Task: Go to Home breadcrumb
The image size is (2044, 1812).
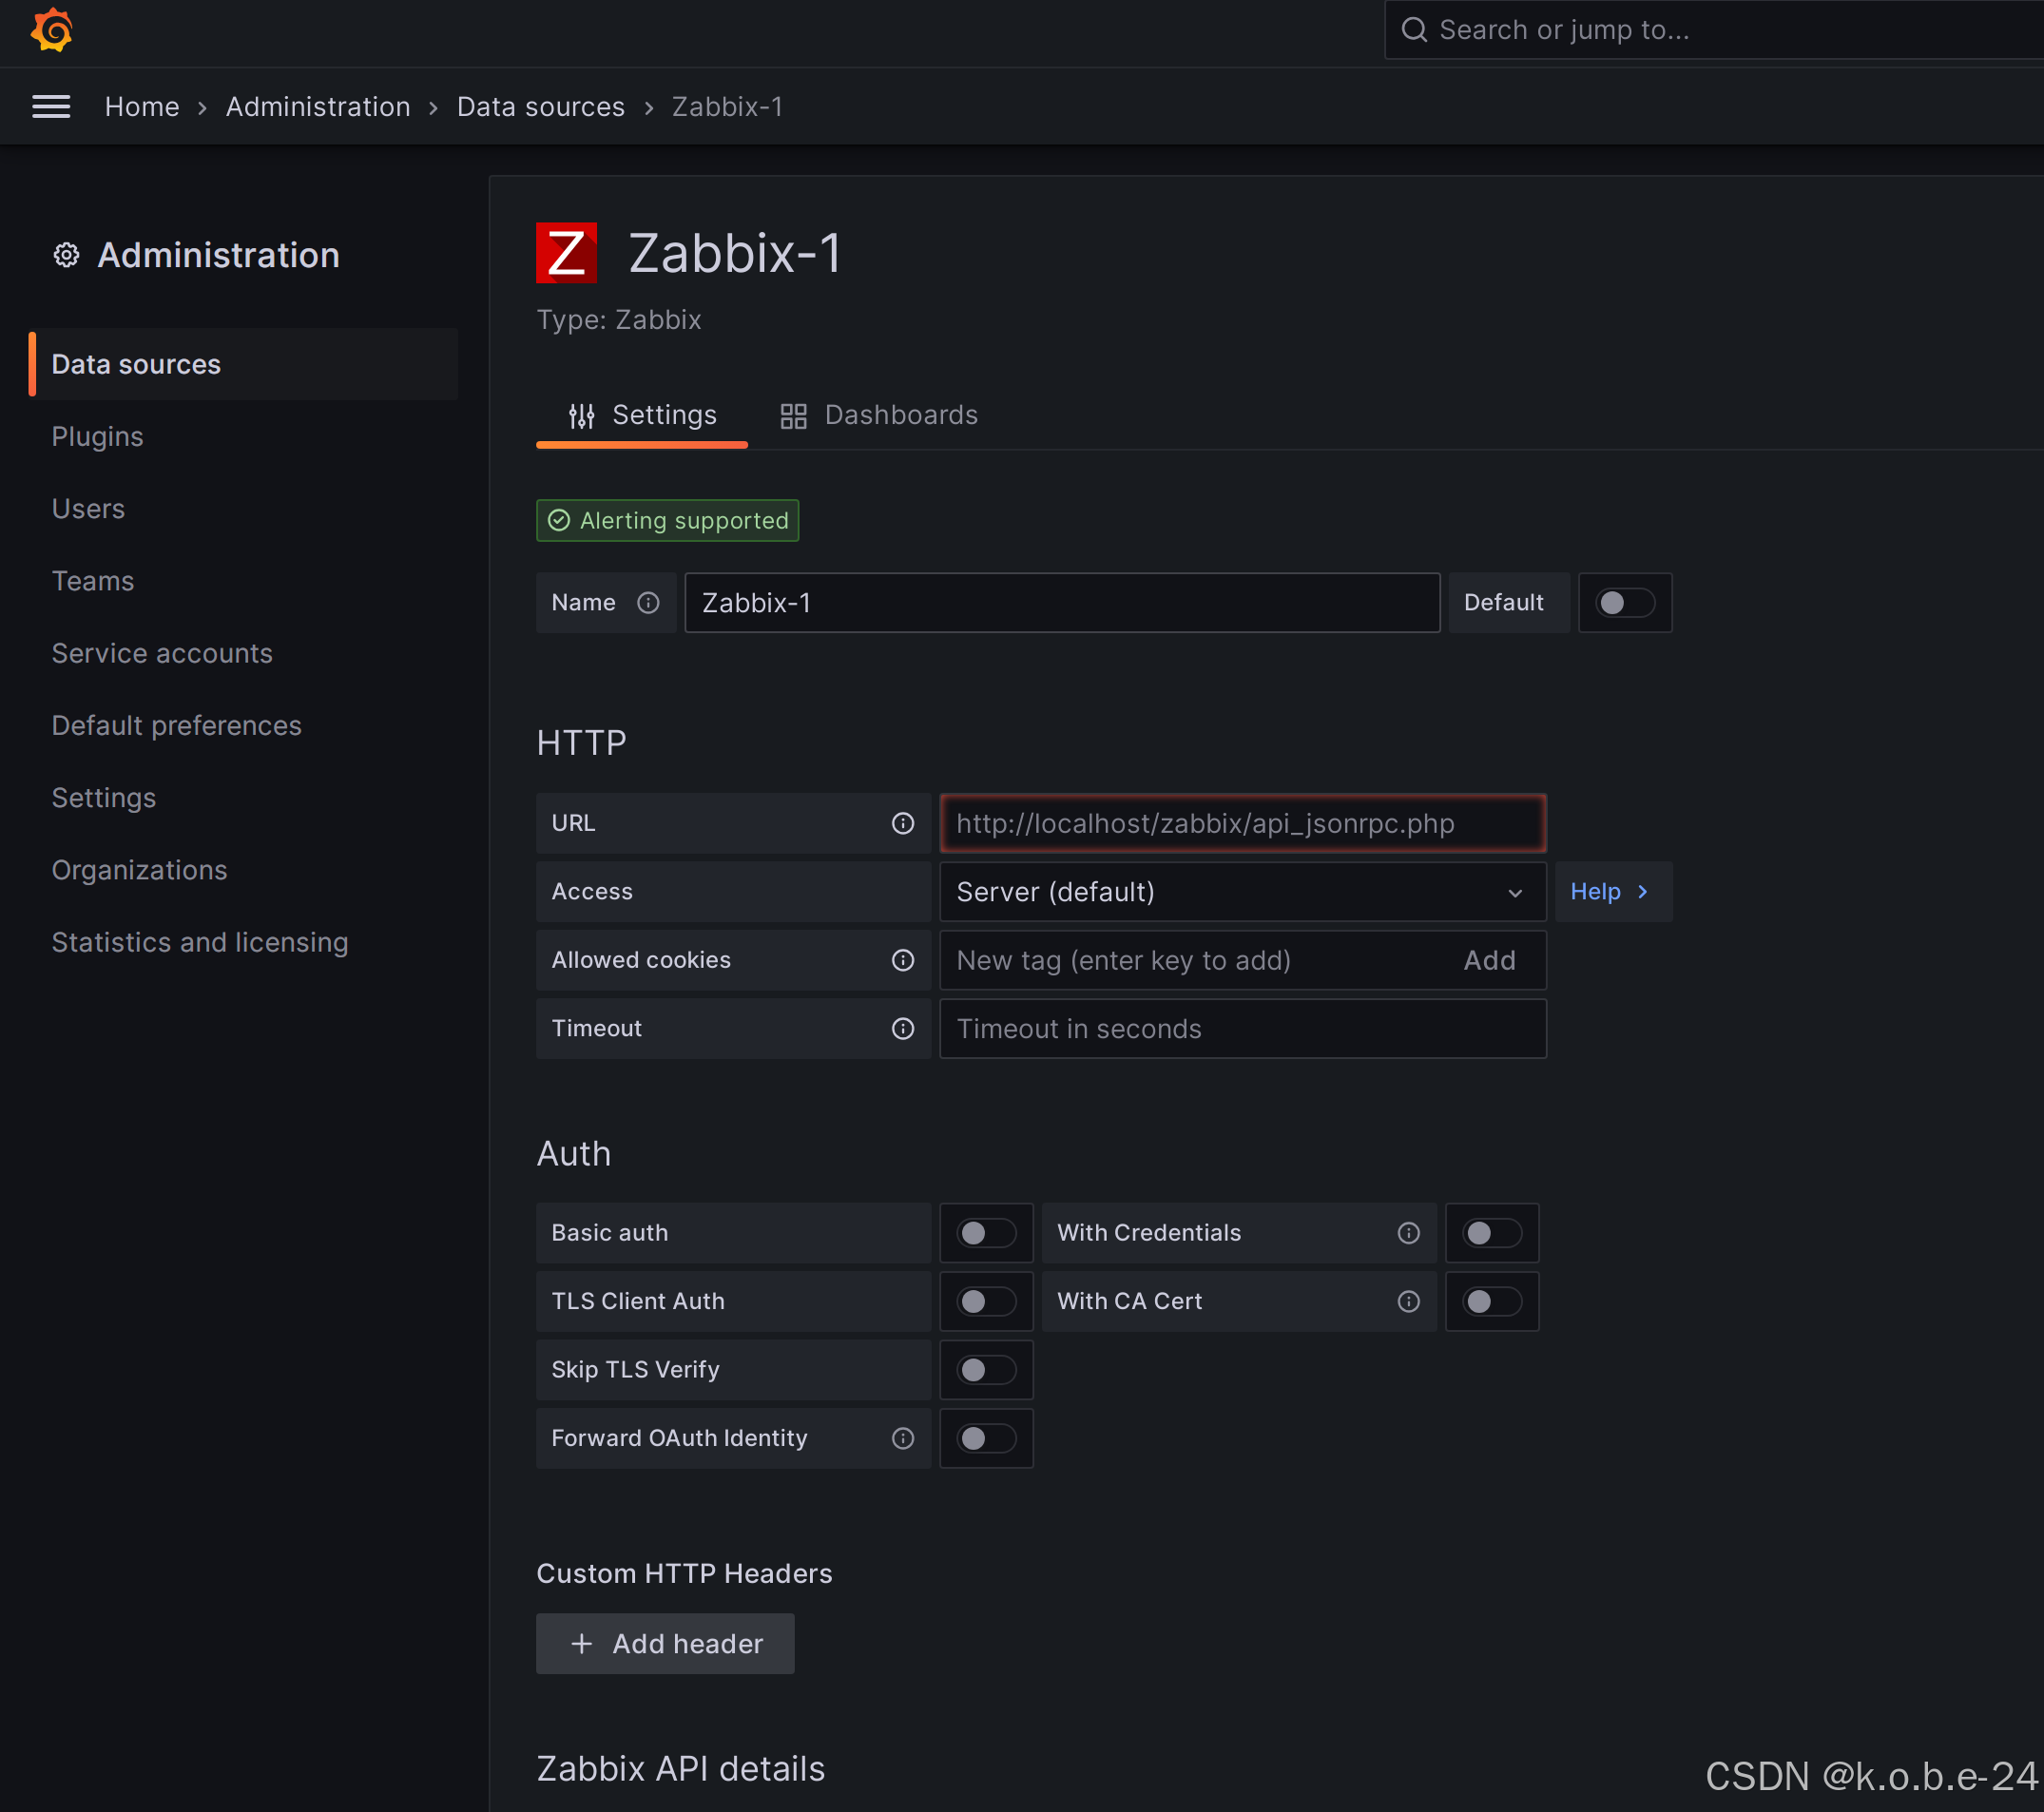Action: [142, 107]
